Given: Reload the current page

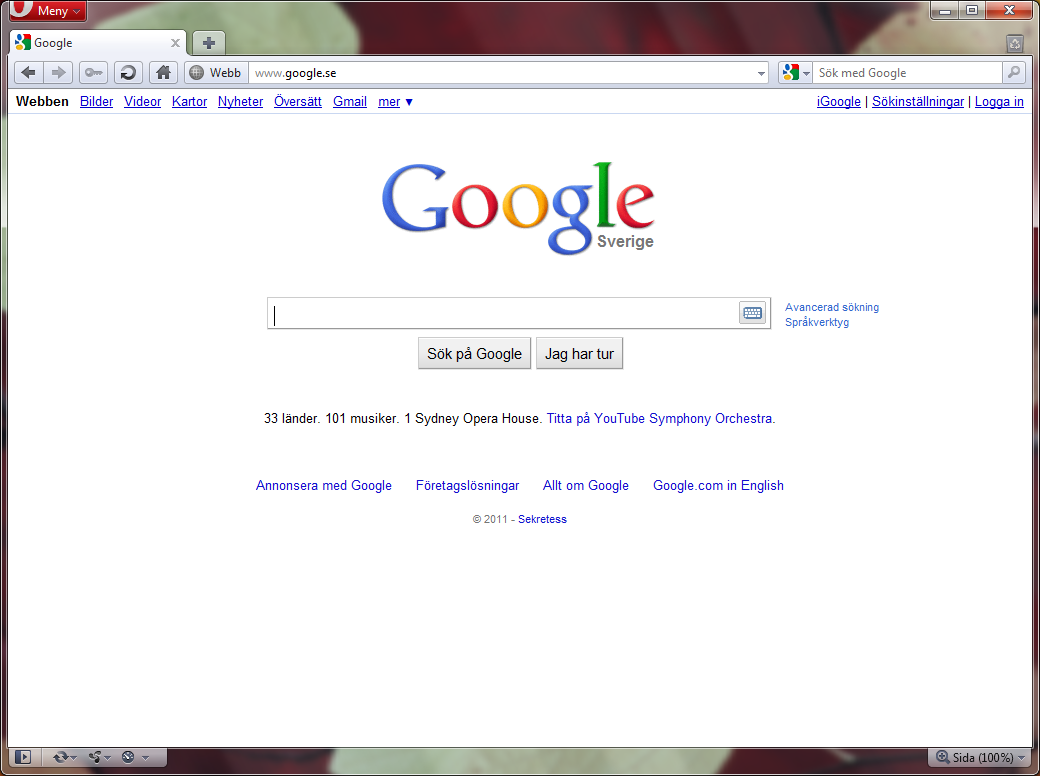Looking at the screenshot, I should (x=129, y=72).
